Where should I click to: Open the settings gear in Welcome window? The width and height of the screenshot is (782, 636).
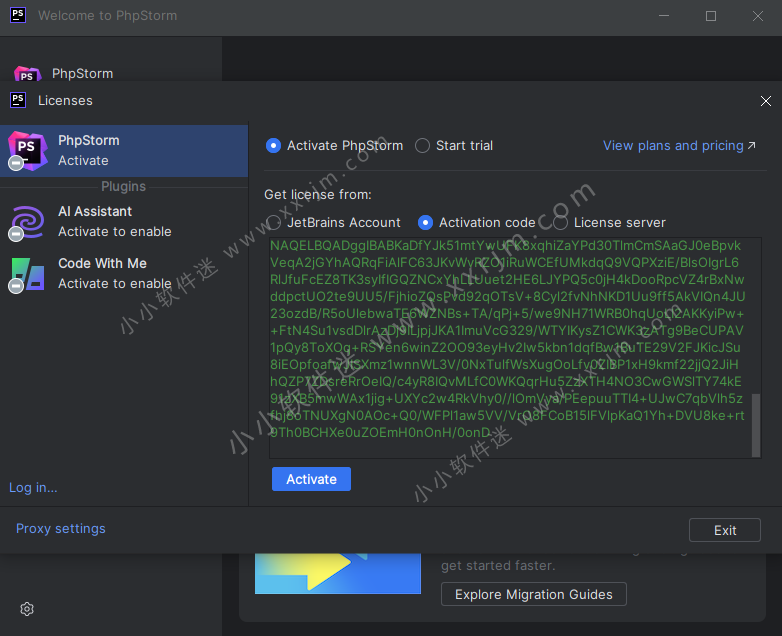[27, 609]
